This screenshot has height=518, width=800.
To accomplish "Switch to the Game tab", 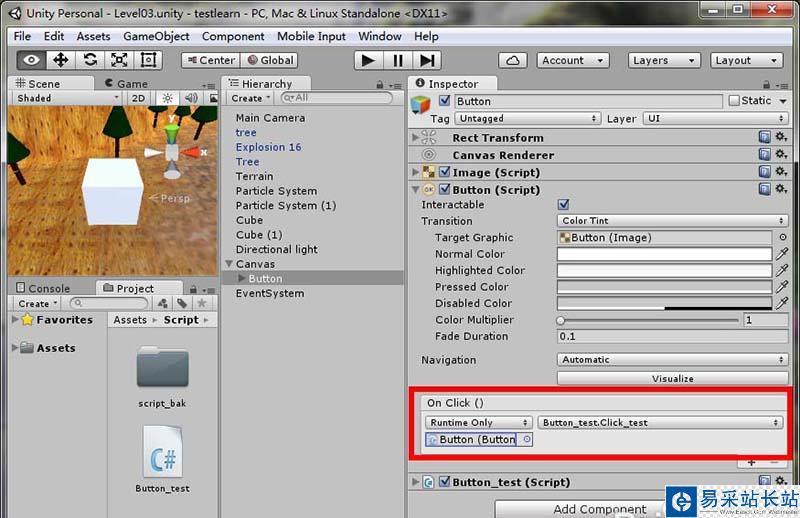I will pos(127,84).
